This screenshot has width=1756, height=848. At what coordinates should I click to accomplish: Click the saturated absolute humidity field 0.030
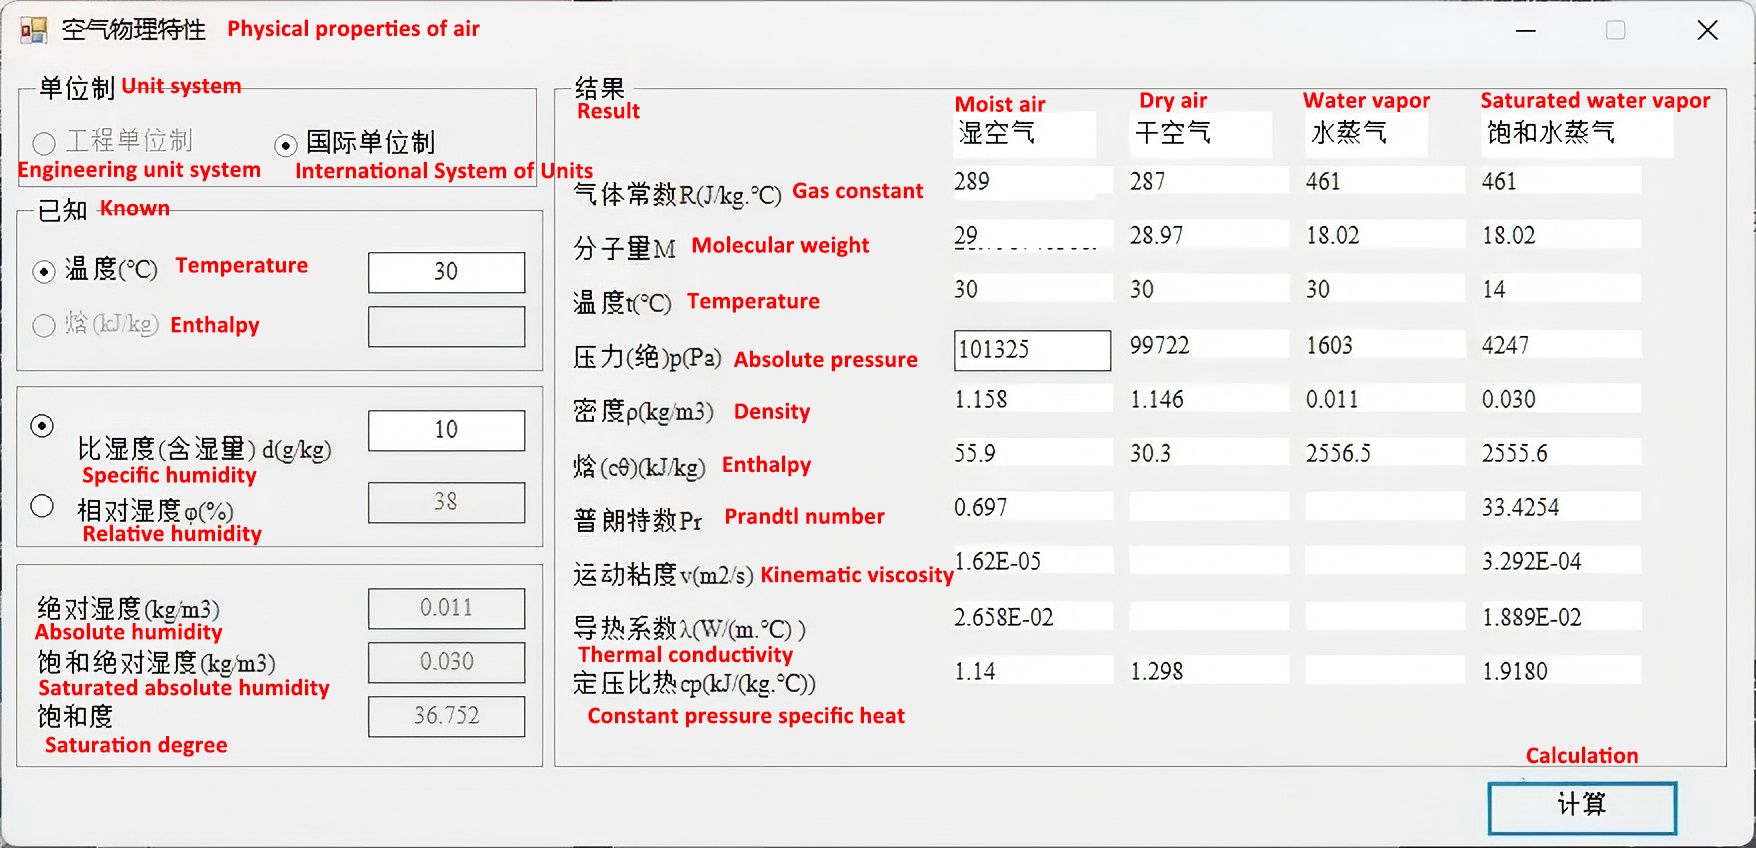click(446, 662)
